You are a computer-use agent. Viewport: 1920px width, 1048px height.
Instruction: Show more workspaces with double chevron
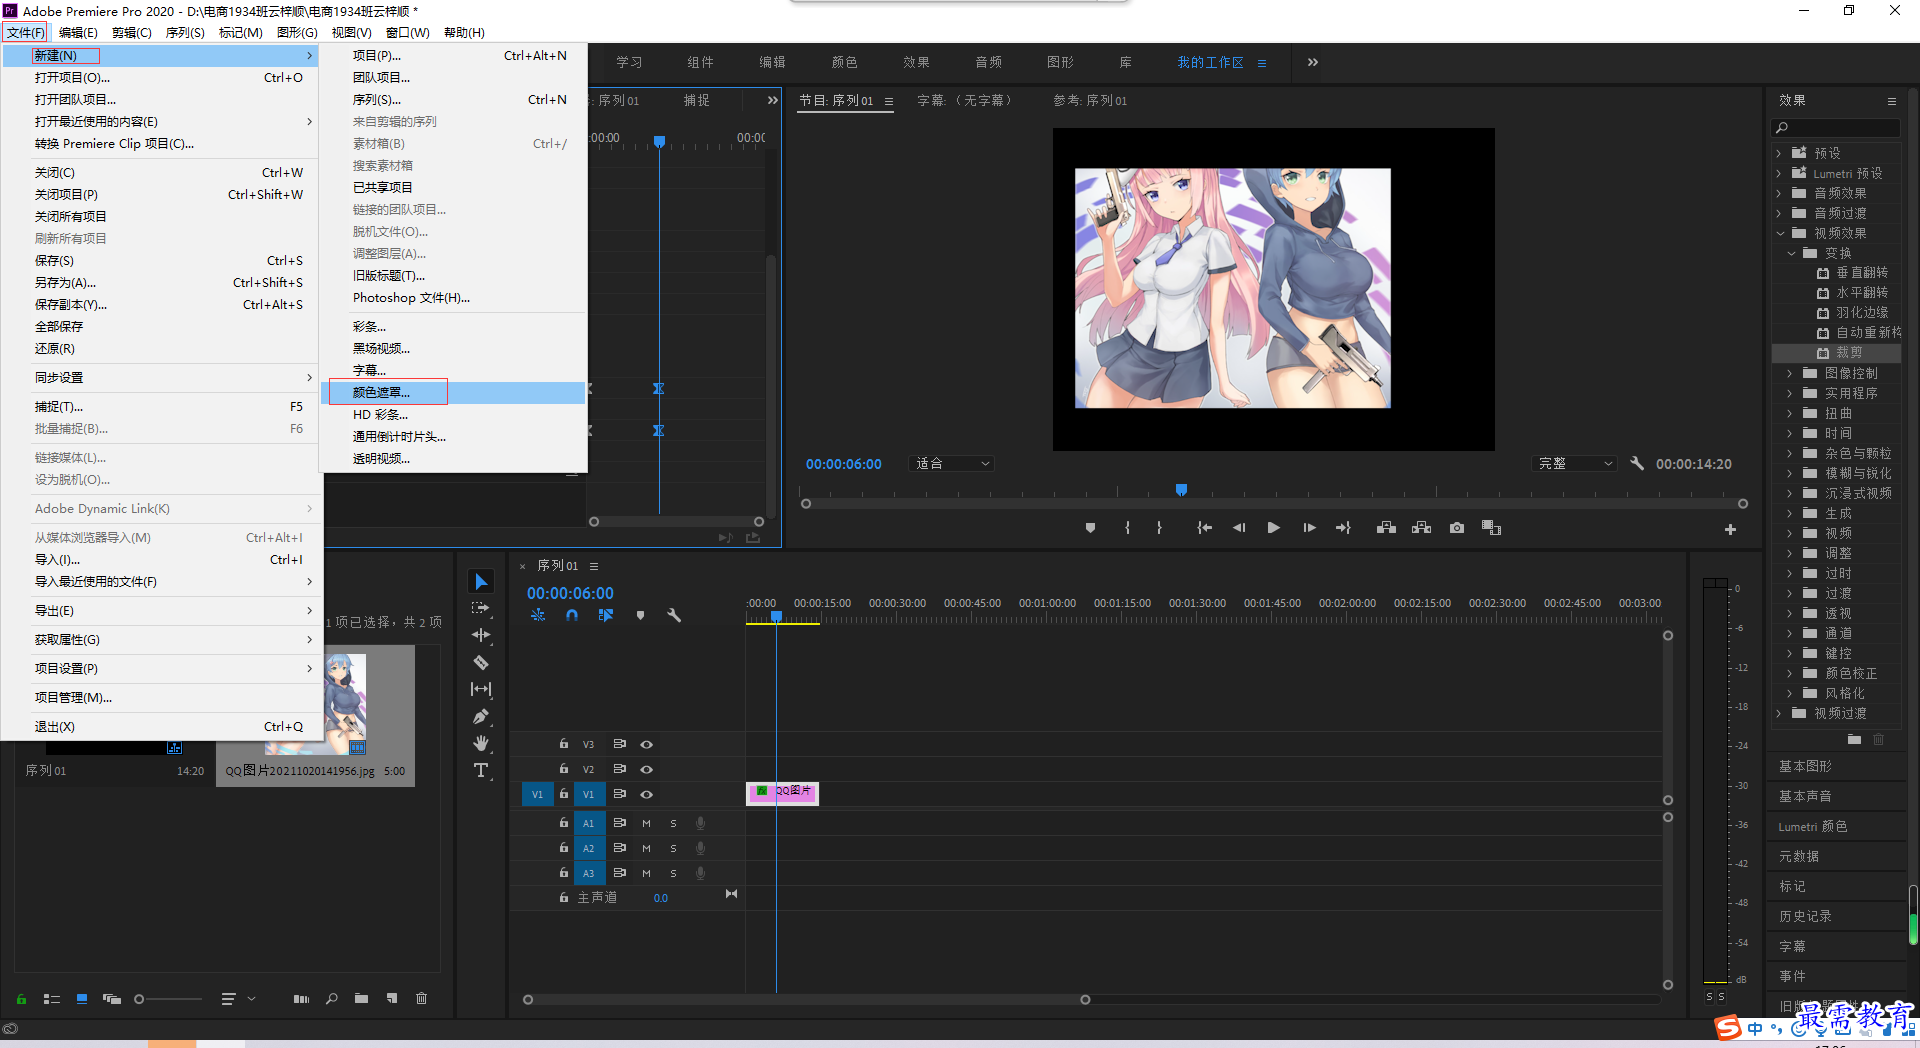click(x=1312, y=62)
